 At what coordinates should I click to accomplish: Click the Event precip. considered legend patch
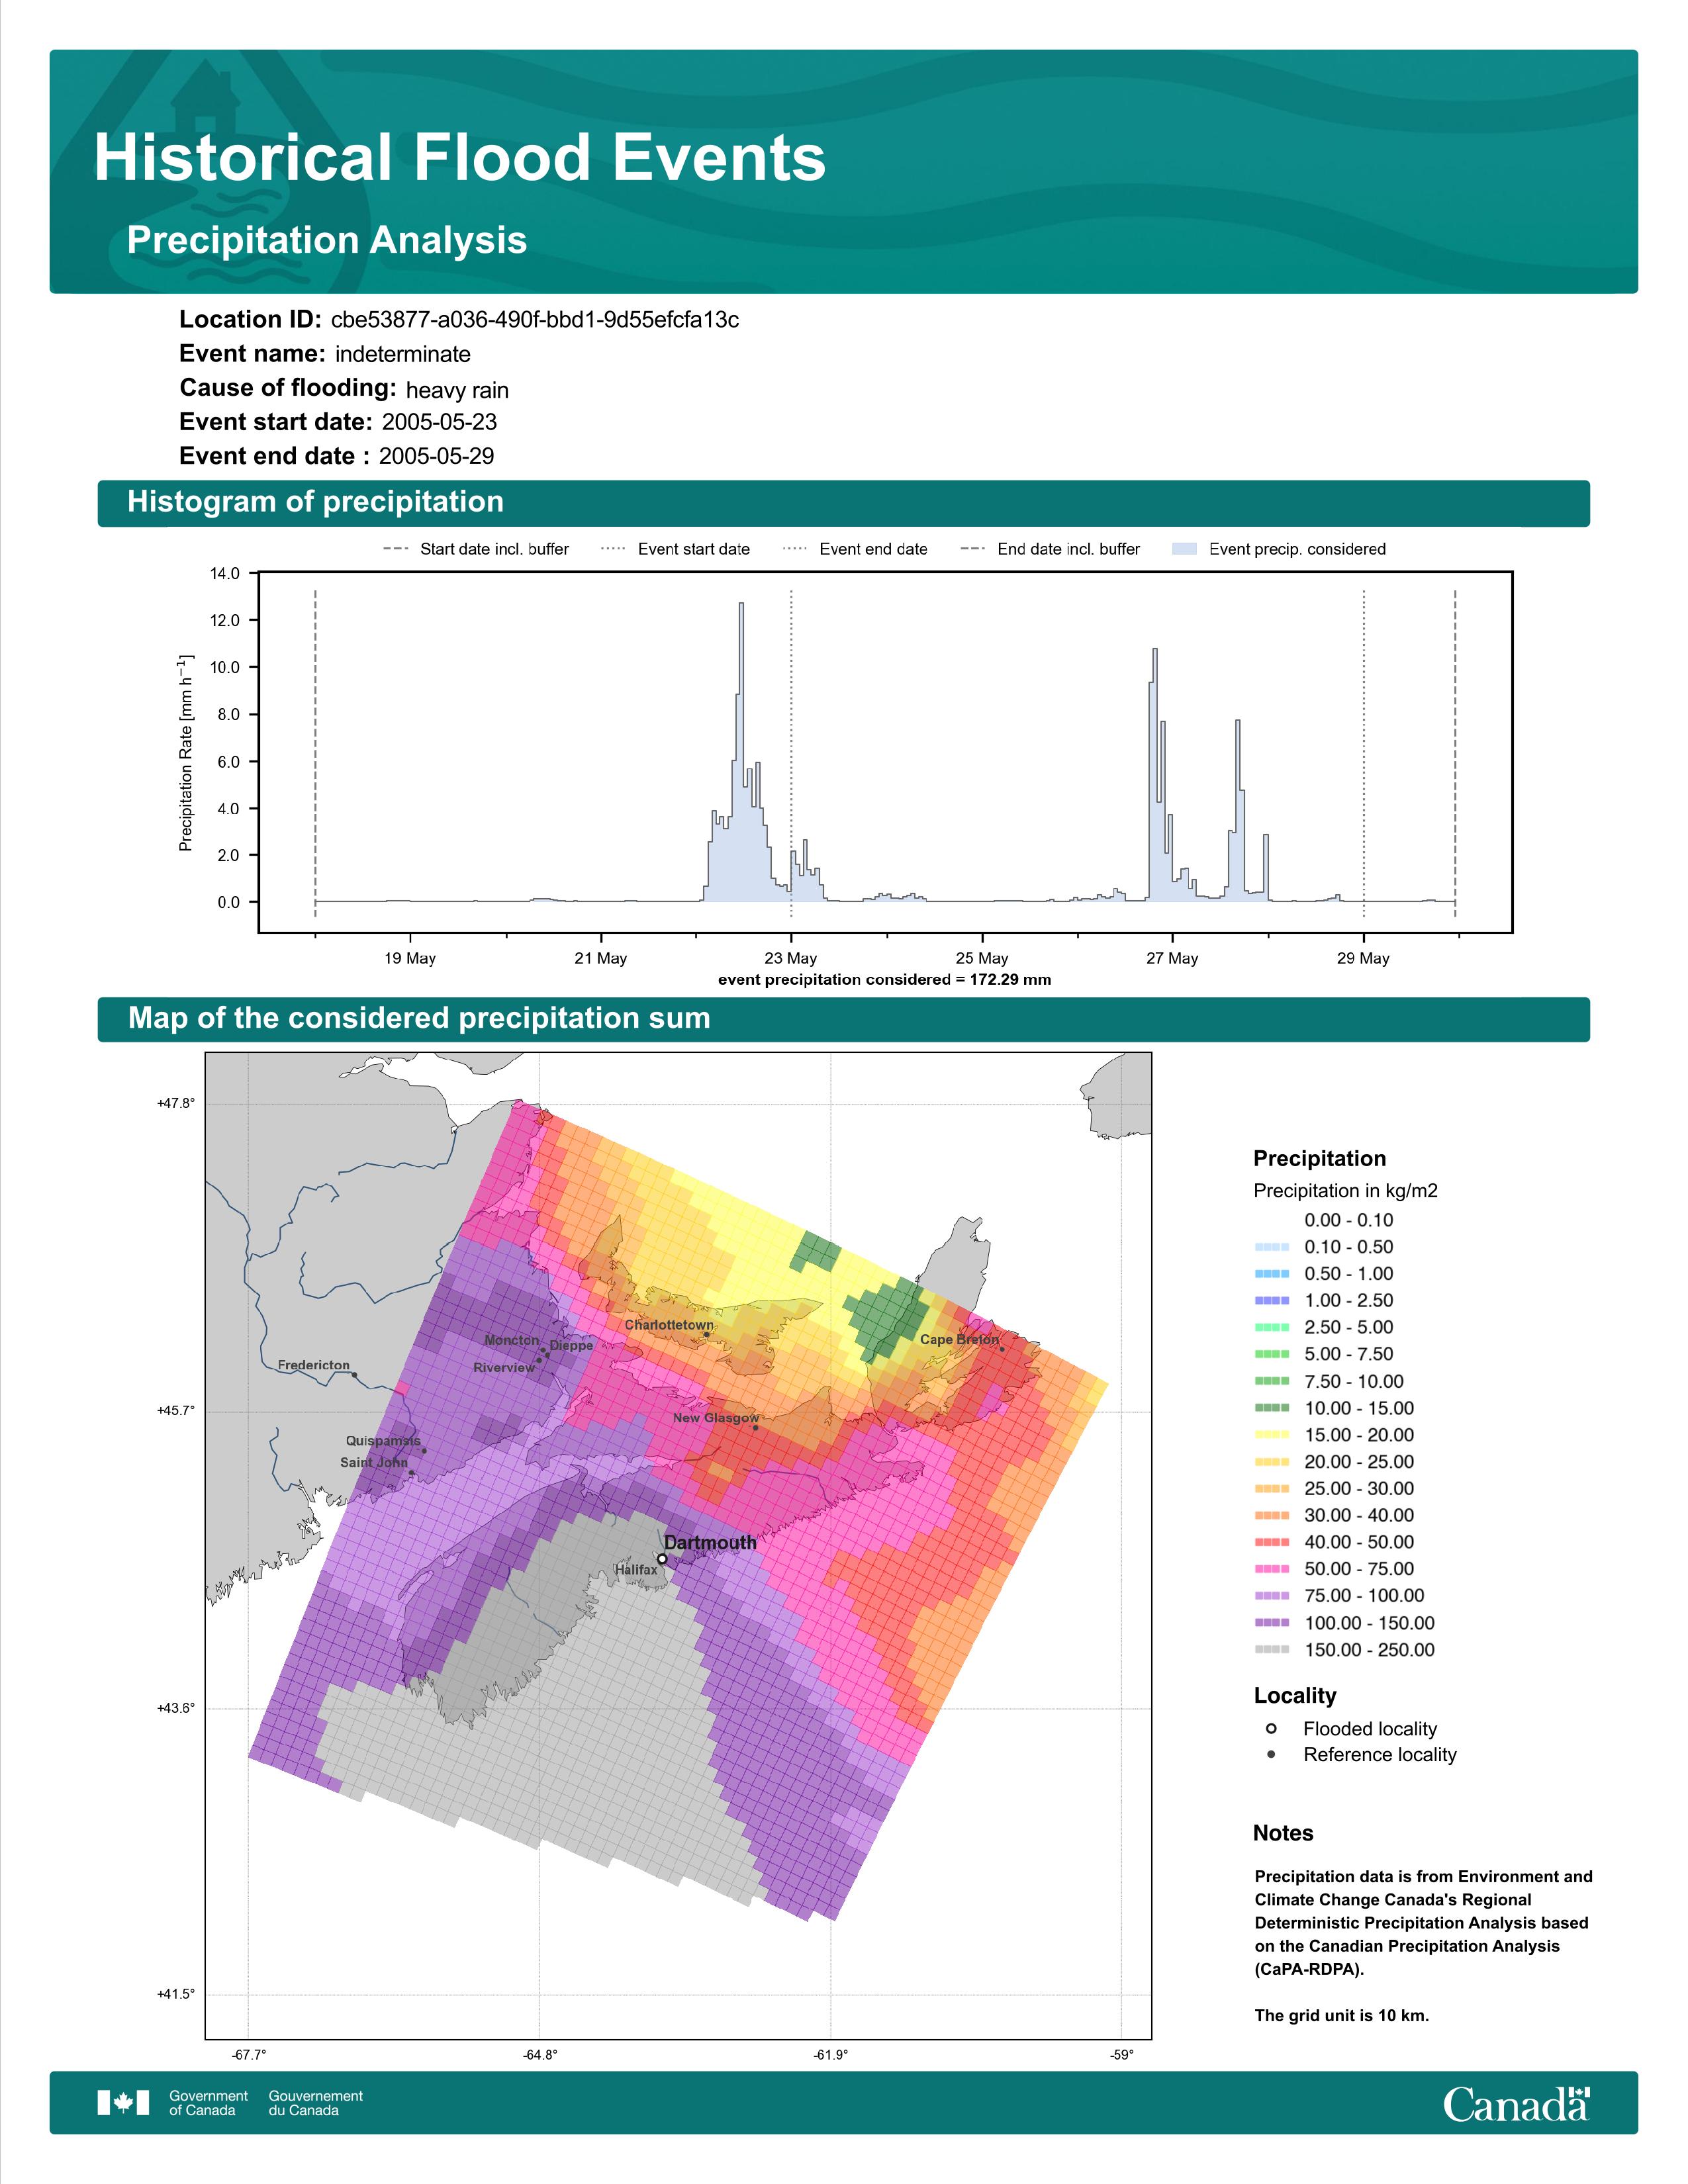tap(1184, 549)
